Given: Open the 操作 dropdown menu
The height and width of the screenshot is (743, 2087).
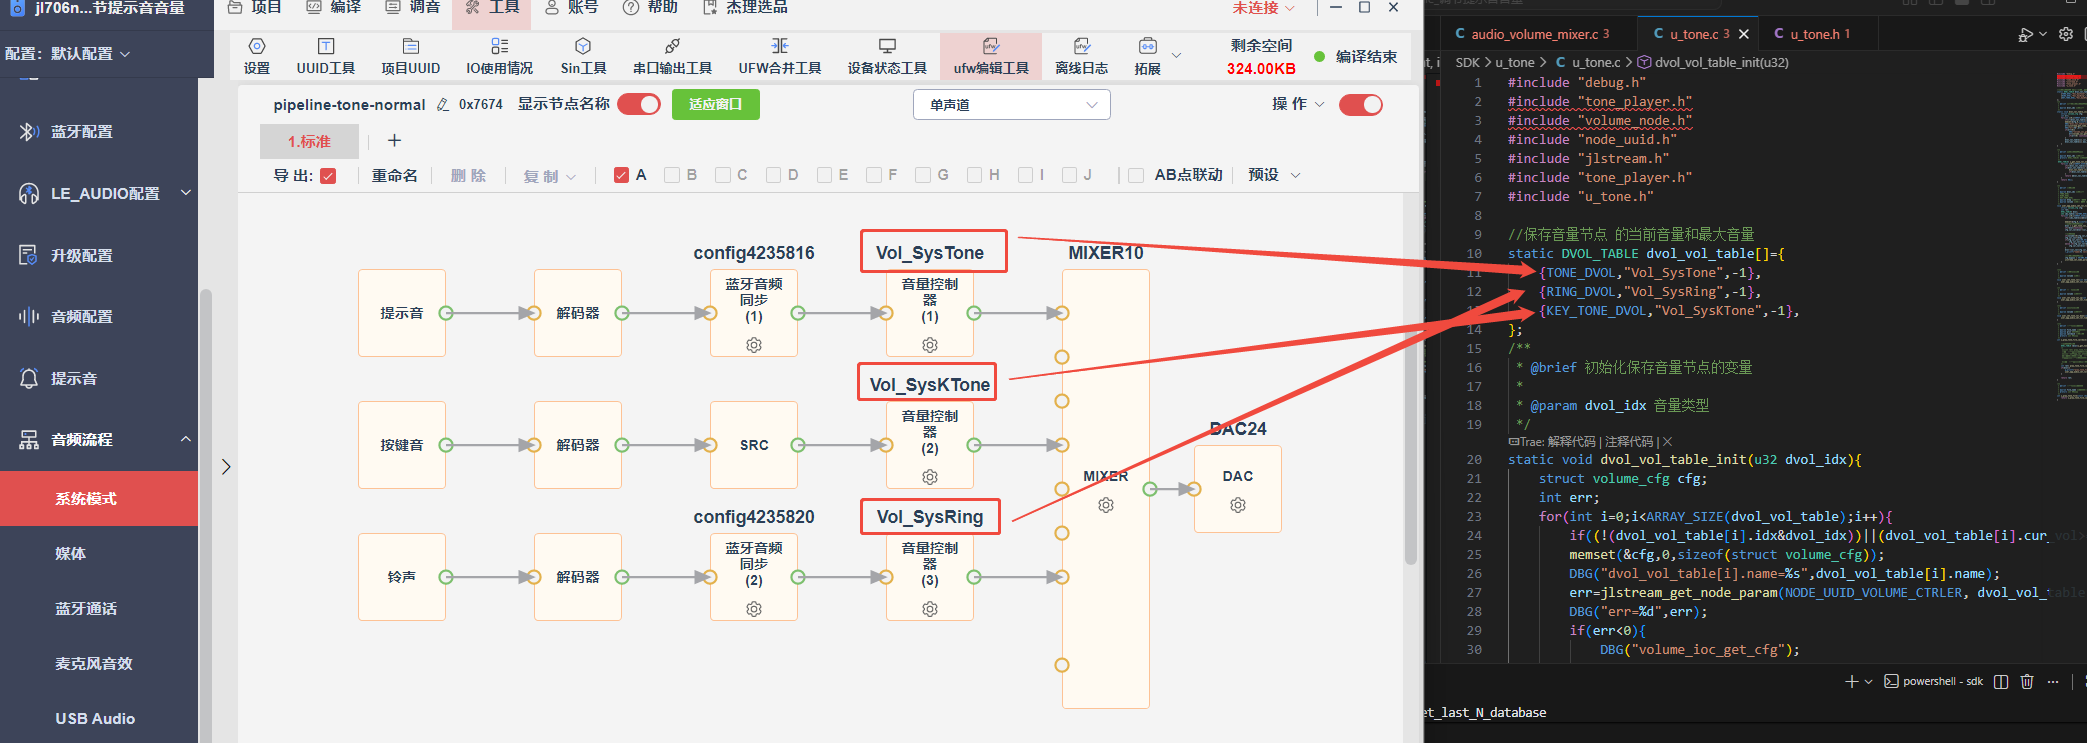Looking at the screenshot, I should point(1298,104).
